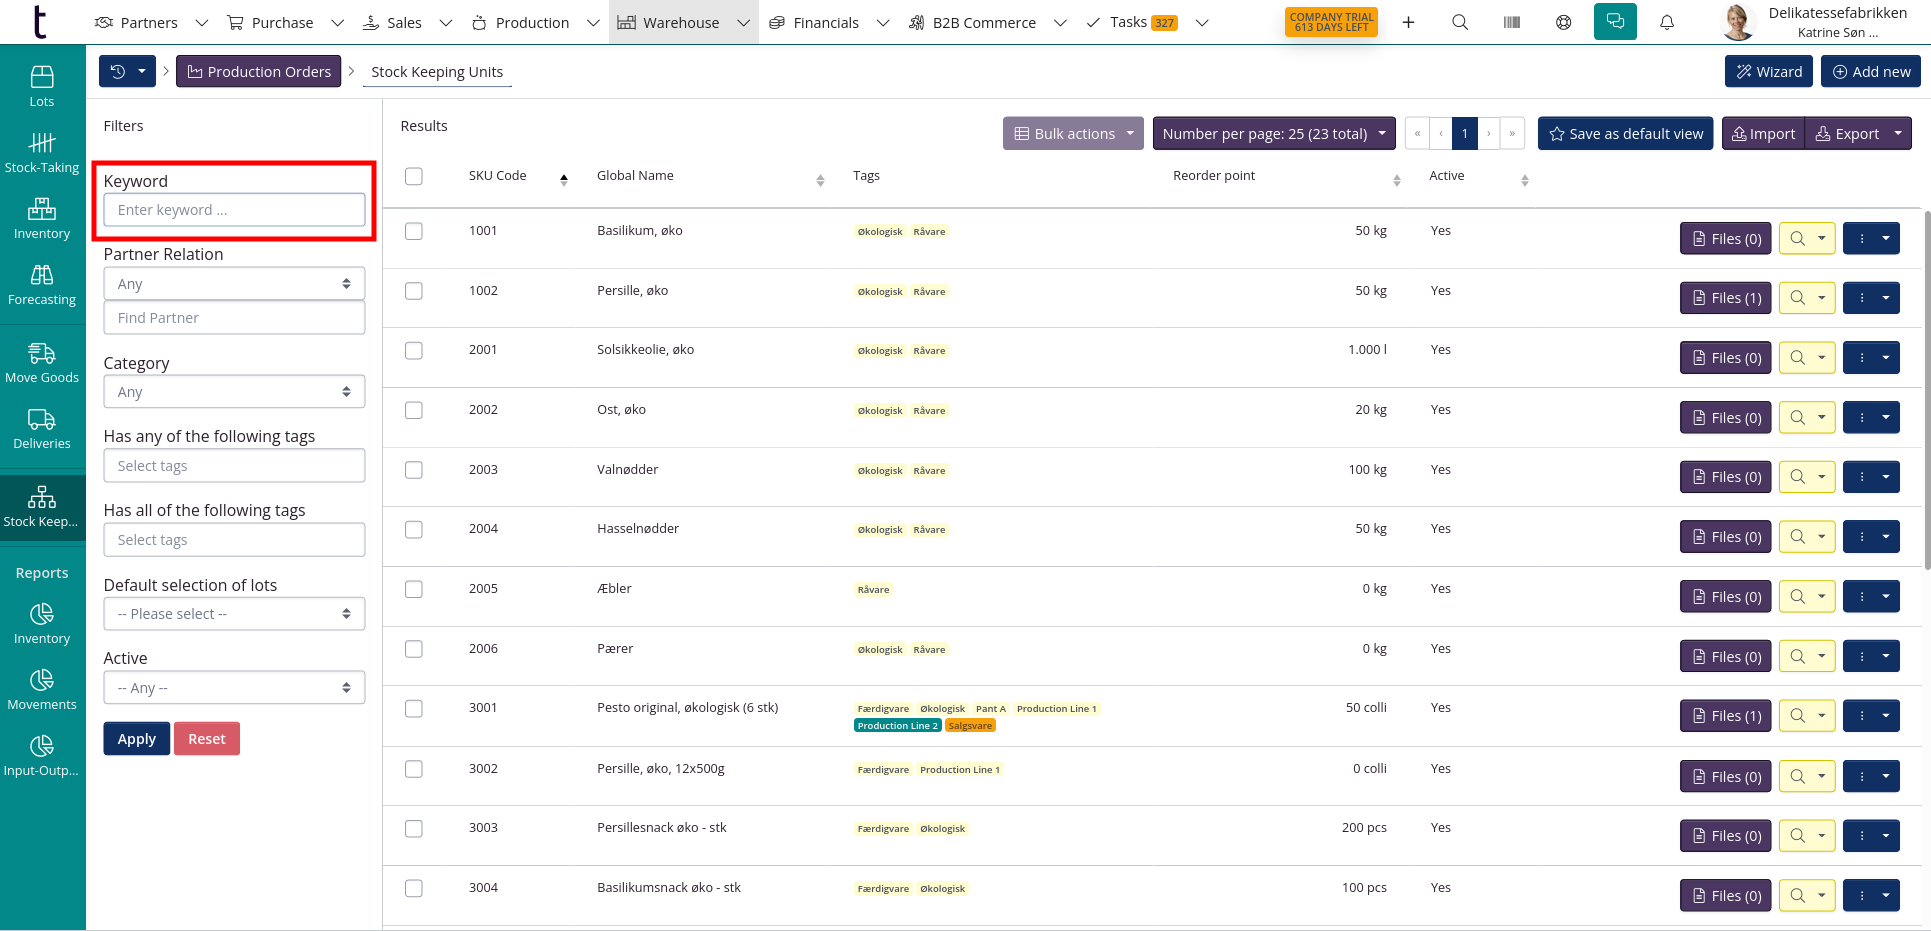The height and width of the screenshot is (931, 1931).
Task: Click the Apply filters button
Action: (x=137, y=739)
